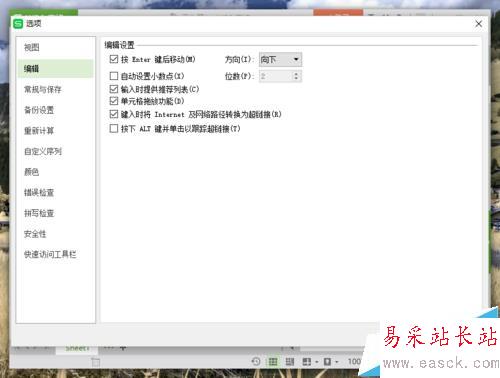
Task: Uncheck 按 Enter 键后移动 checkbox
Action: tap(114, 59)
